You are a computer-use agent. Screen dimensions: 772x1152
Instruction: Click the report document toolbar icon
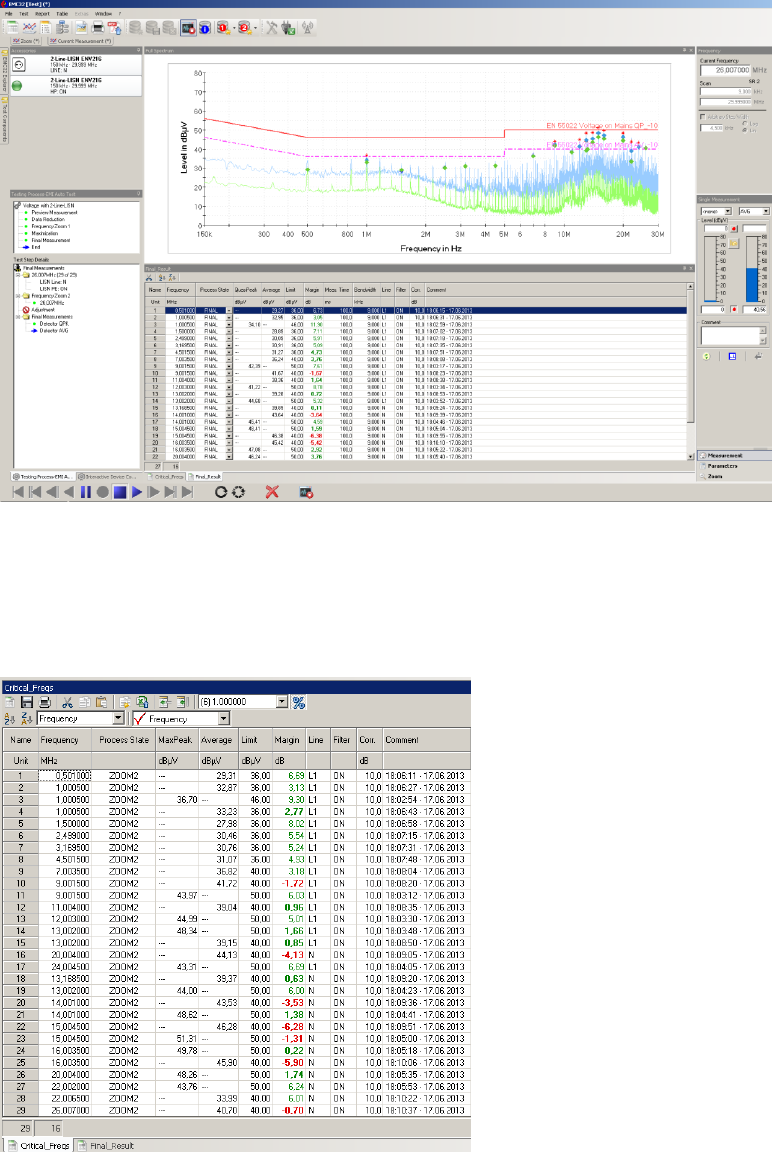tap(46, 28)
